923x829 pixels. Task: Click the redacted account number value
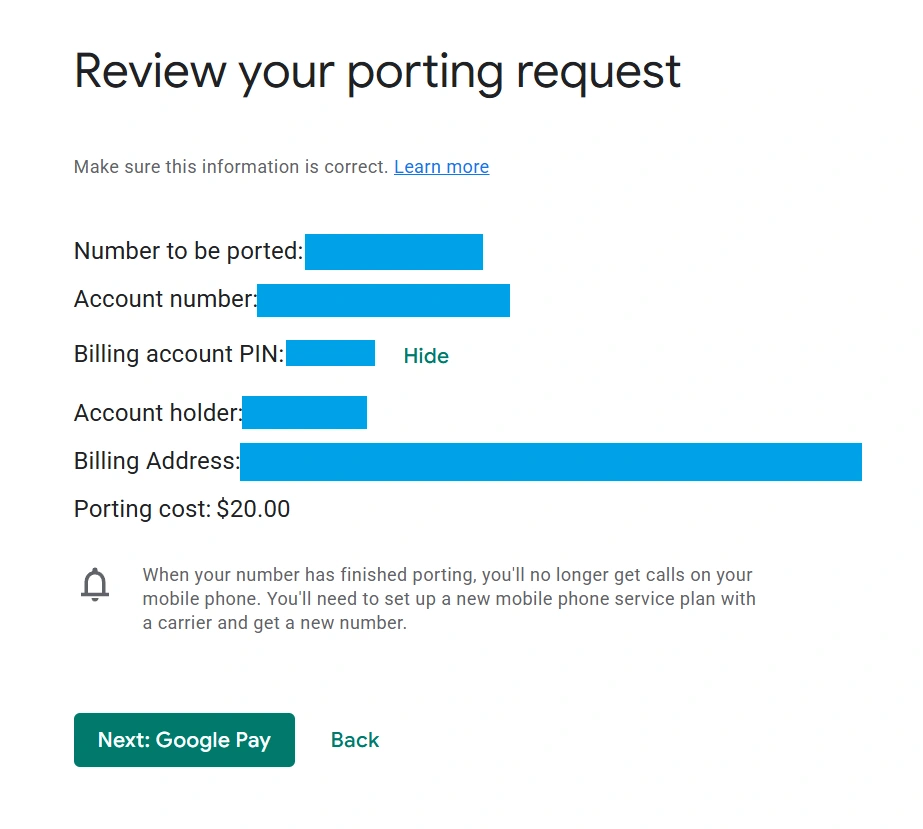pyautogui.click(x=383, y=300)
